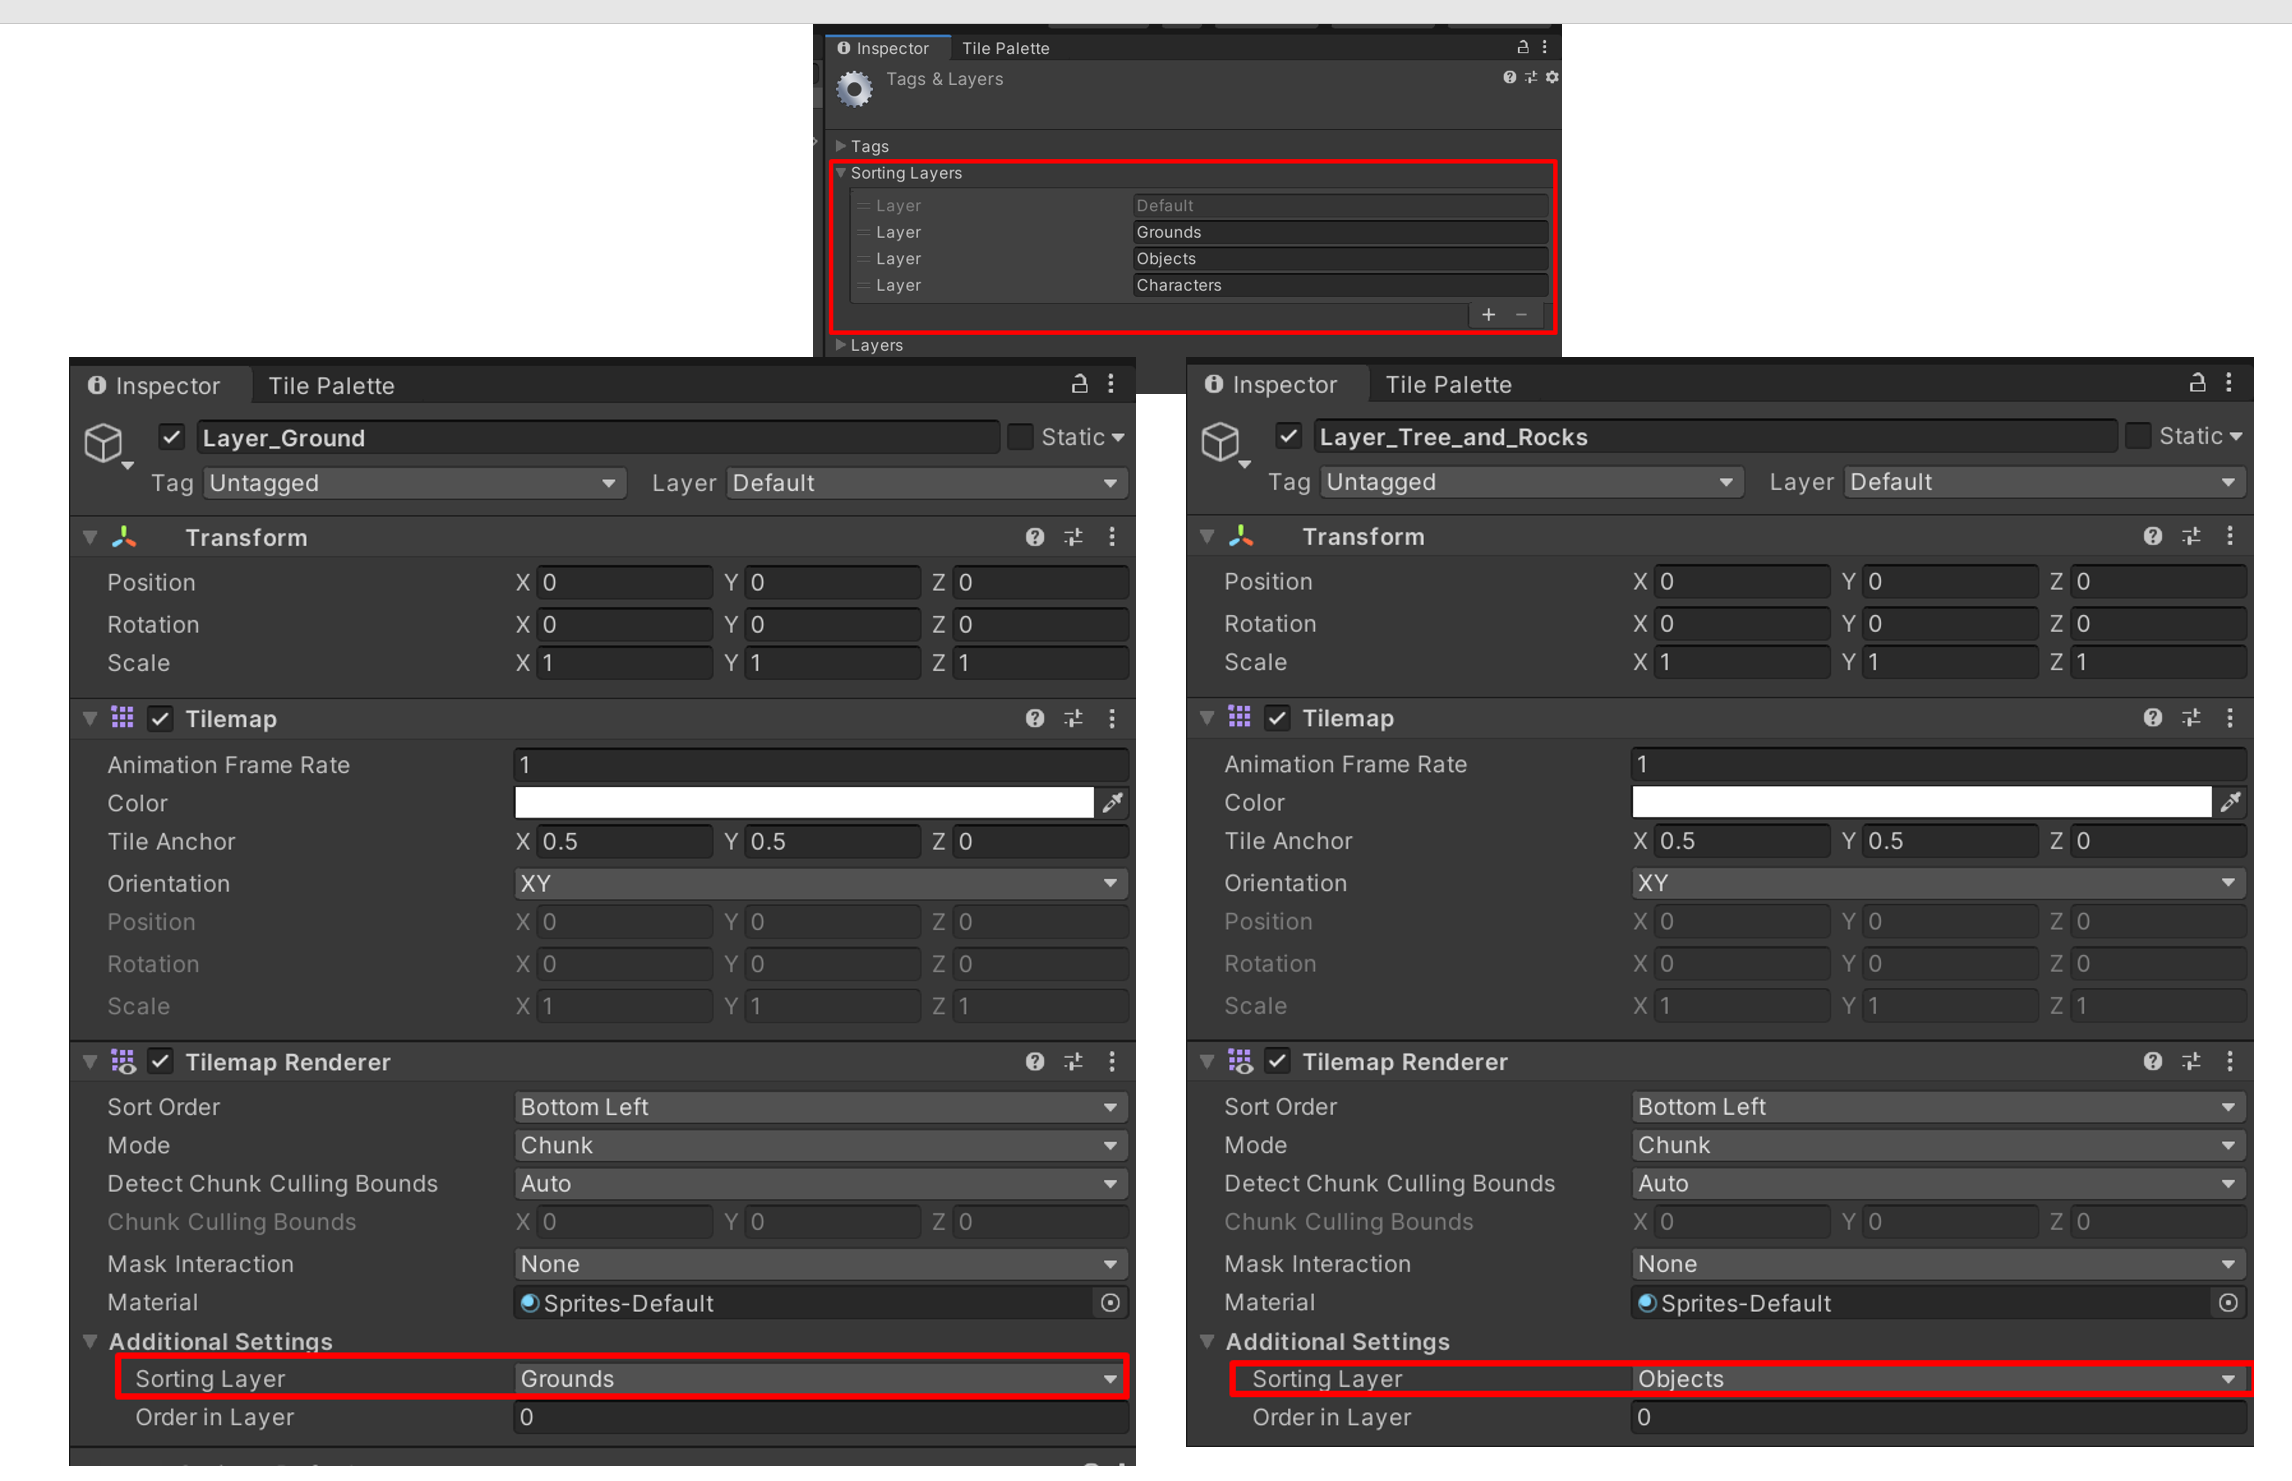The image size is (2292, 1481).
Task: Click the gear icon in Tags & Layers header
Action: [x=1552, y=78]
